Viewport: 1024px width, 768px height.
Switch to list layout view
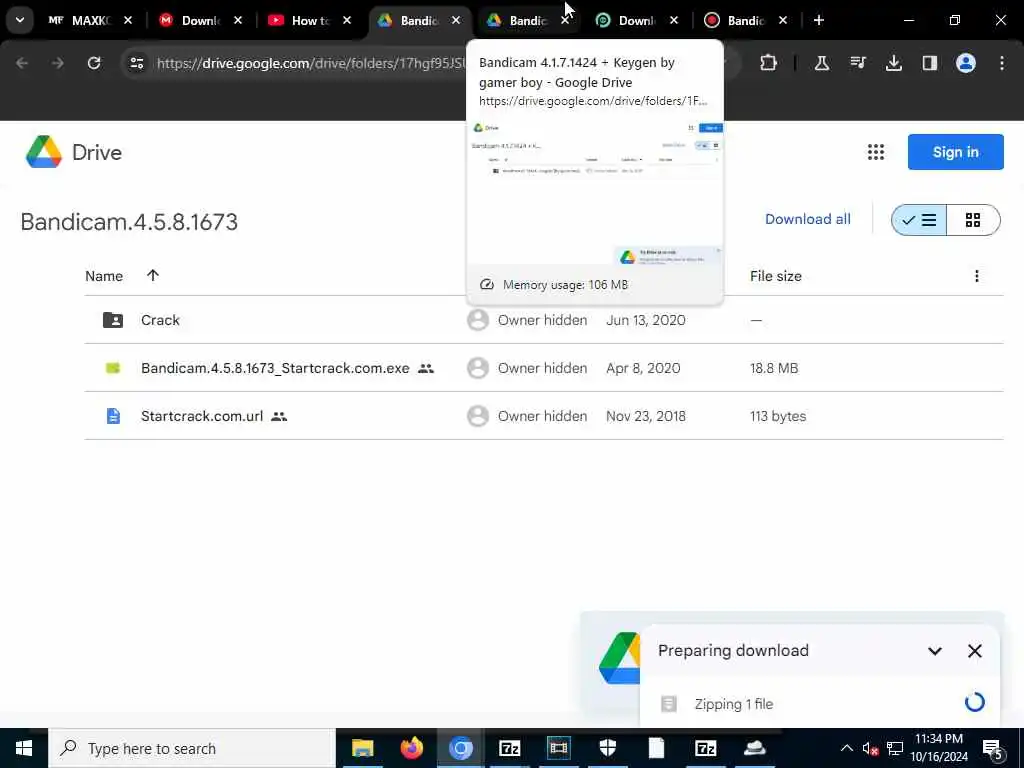point(919,220)
